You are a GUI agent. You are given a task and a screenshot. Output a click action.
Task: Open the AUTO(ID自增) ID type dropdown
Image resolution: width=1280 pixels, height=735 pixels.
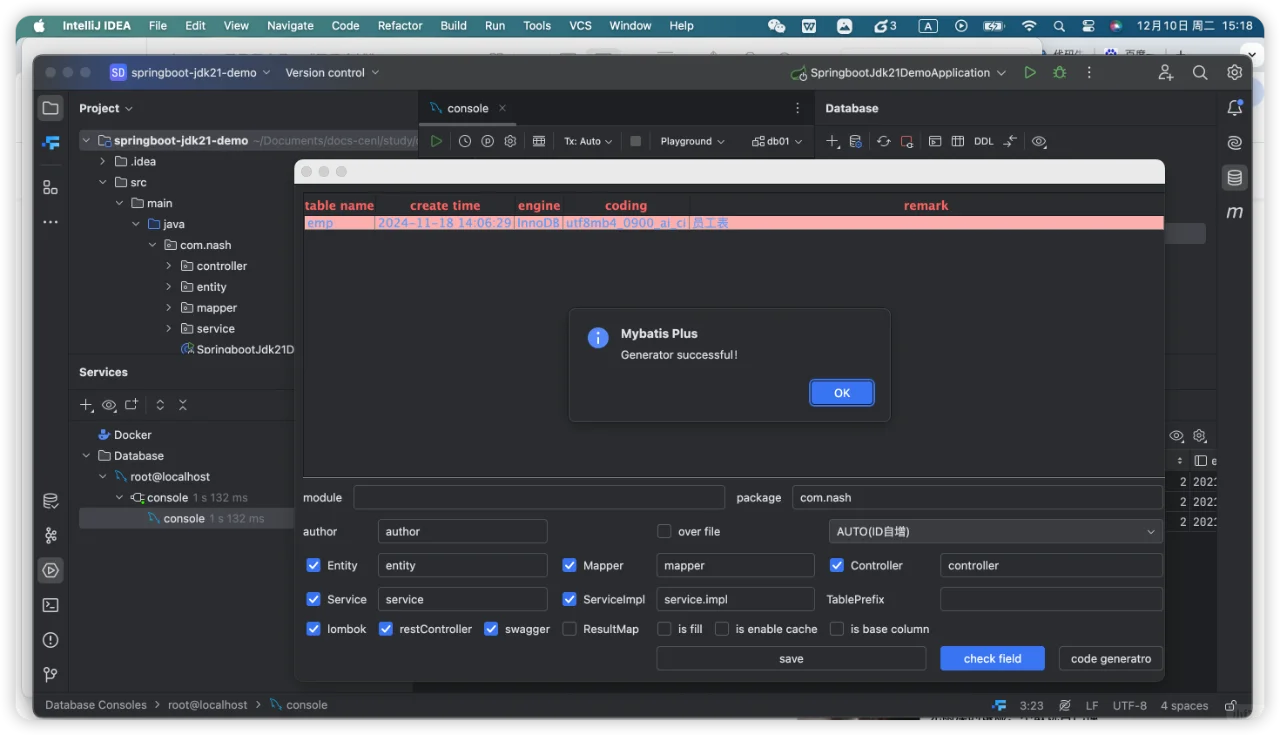(x=995, y=532)
